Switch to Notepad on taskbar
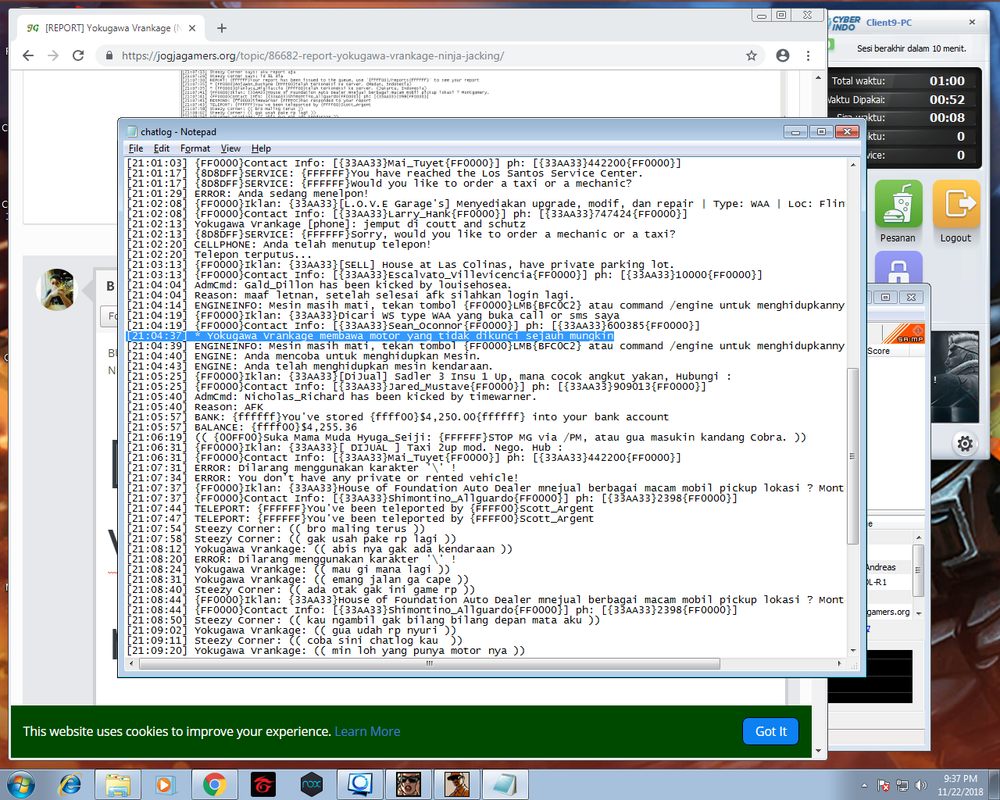1000x800 pixels. (506, 785)
